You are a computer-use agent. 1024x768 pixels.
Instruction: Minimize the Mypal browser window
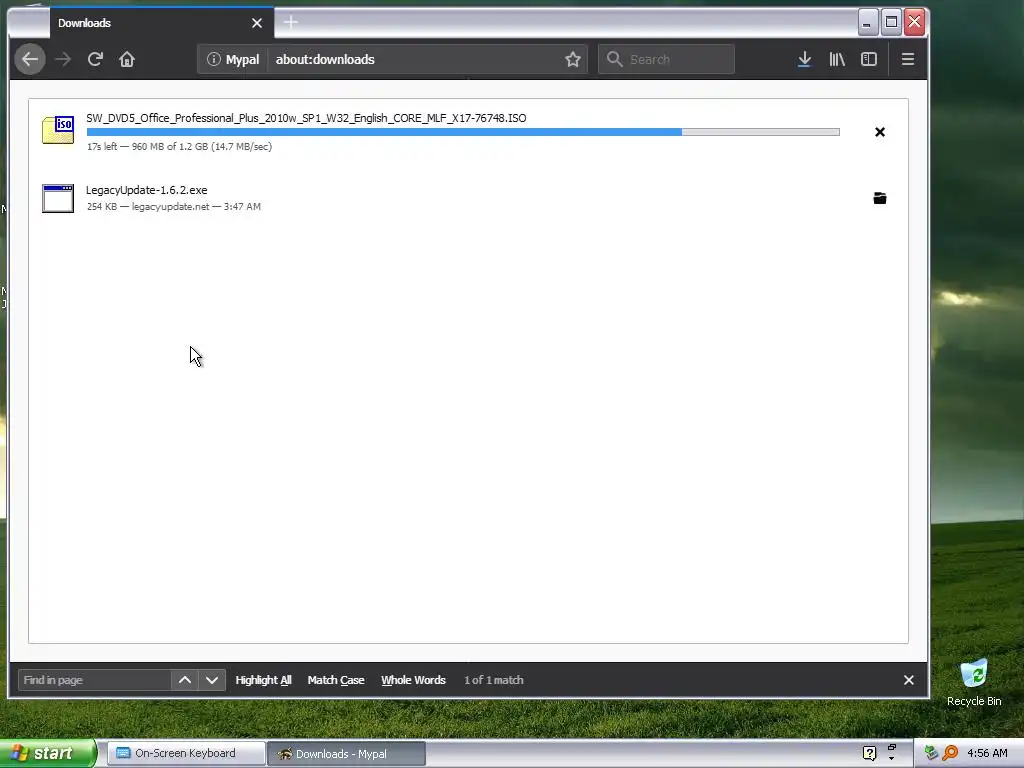[x=867, y=23]
